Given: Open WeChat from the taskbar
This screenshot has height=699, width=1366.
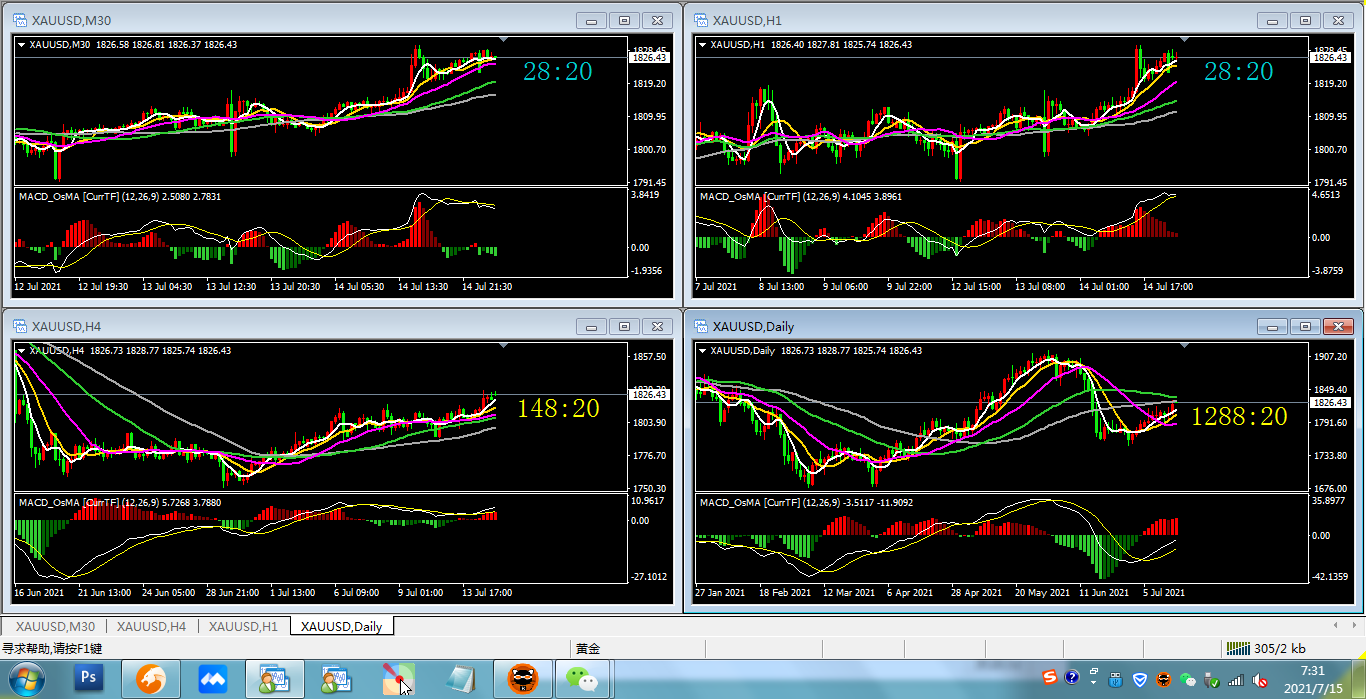Looking at the screenshot, I should coord(585,679).
